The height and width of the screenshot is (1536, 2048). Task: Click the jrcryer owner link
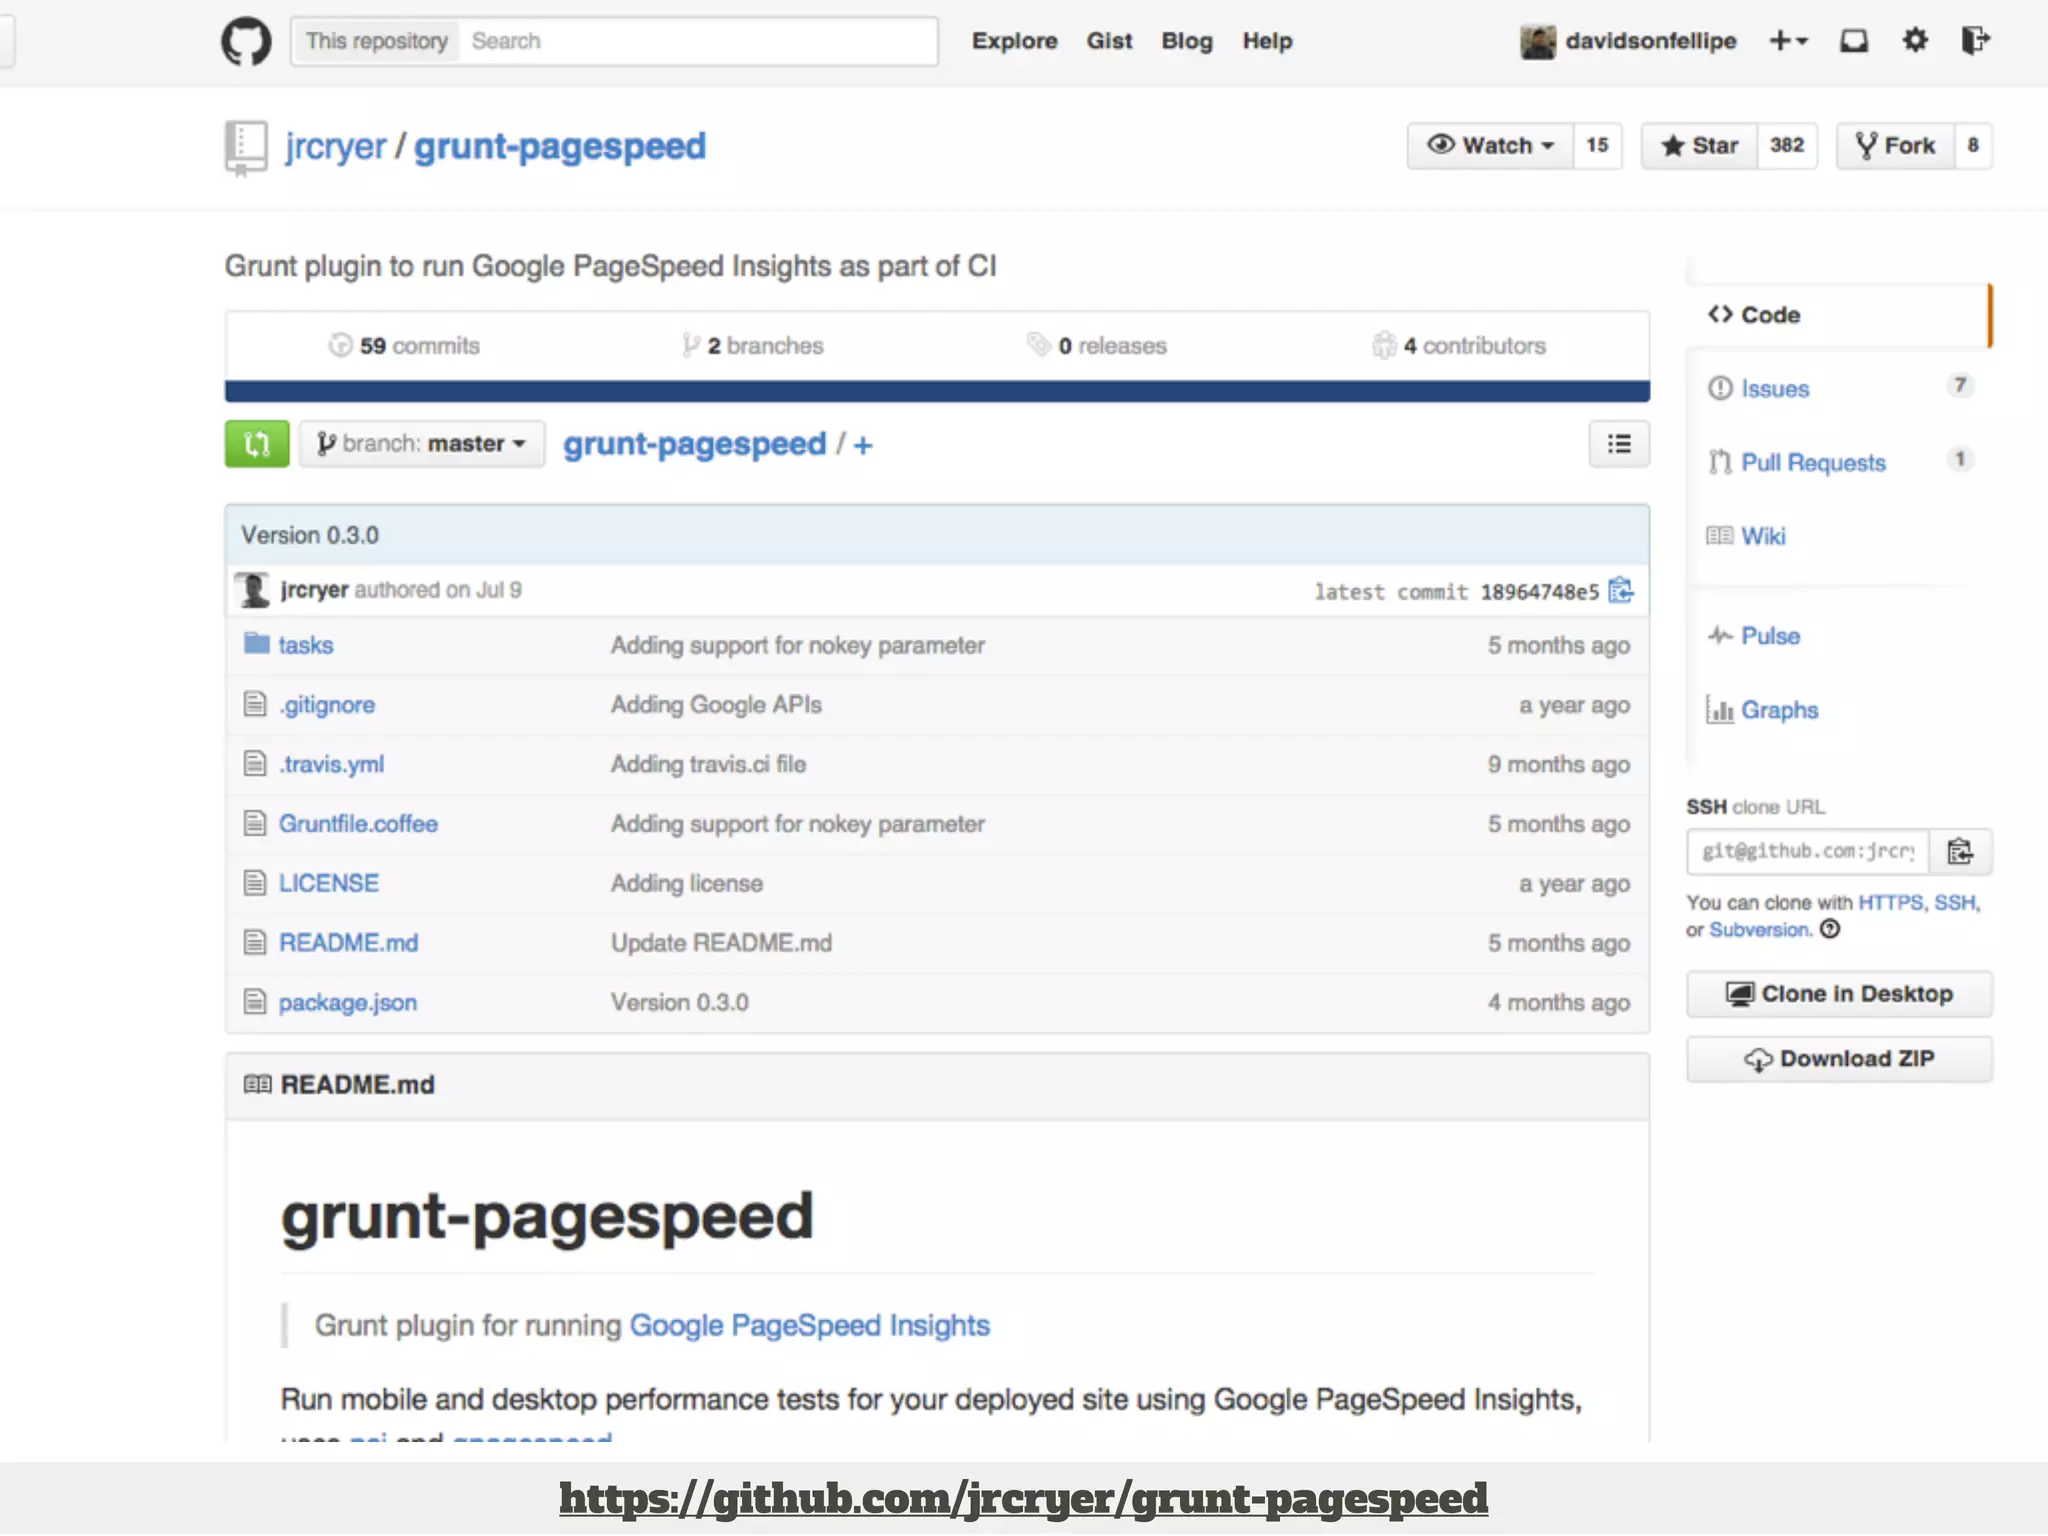(335, 147)
